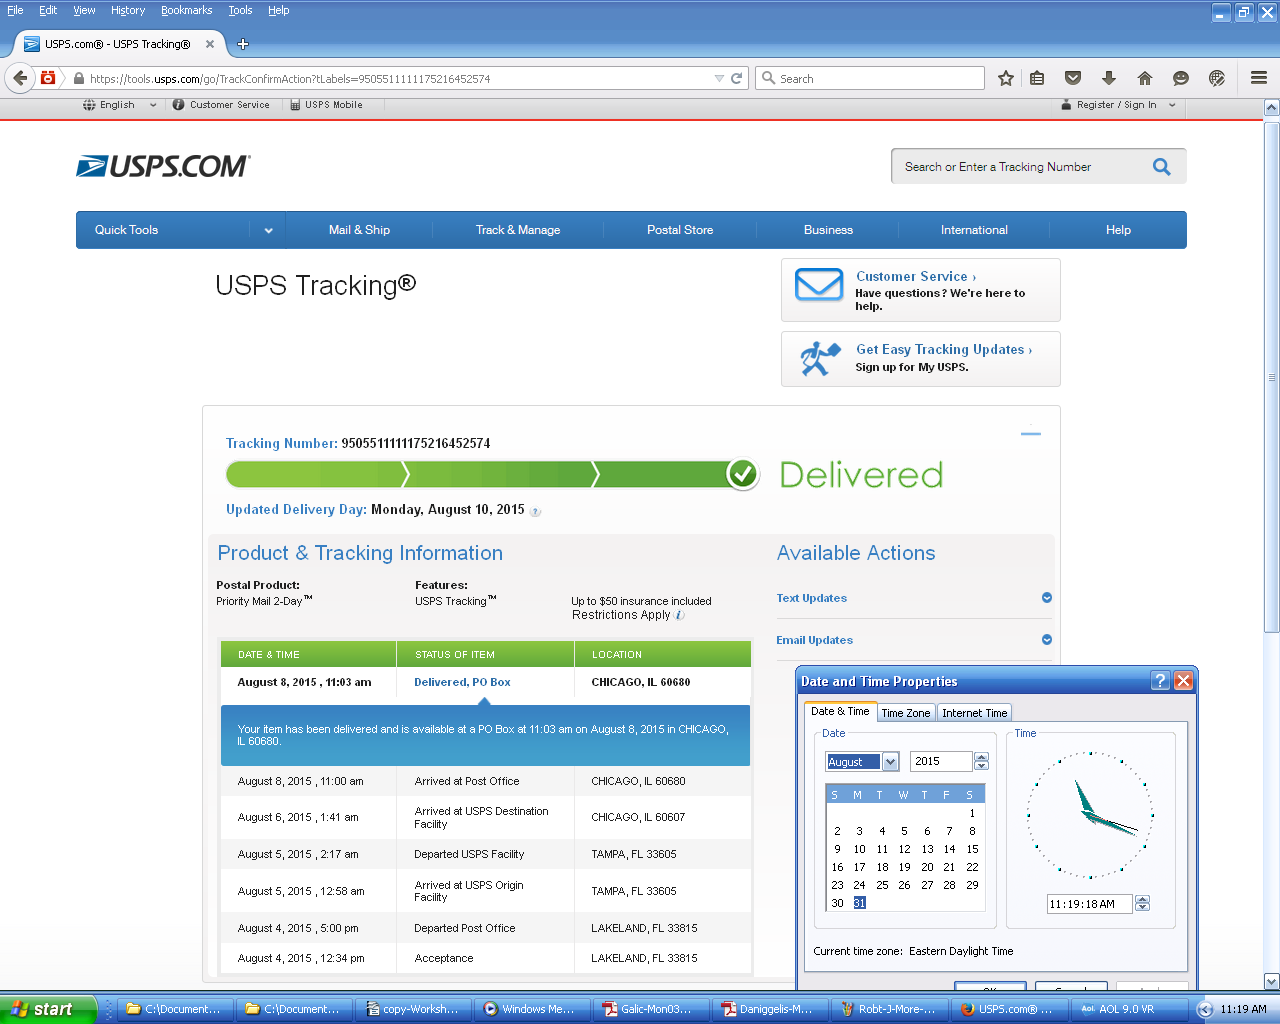Click the browser back arrow button
The image size is (1280, 1024).
coord(20,78)
